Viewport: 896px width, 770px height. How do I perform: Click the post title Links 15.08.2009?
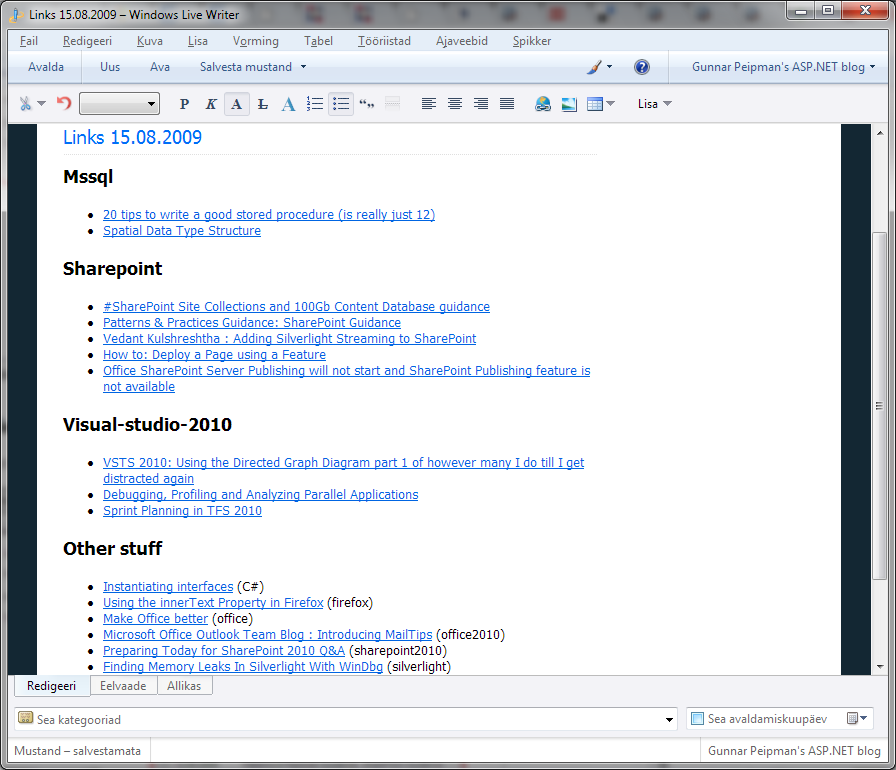point(133,137)
